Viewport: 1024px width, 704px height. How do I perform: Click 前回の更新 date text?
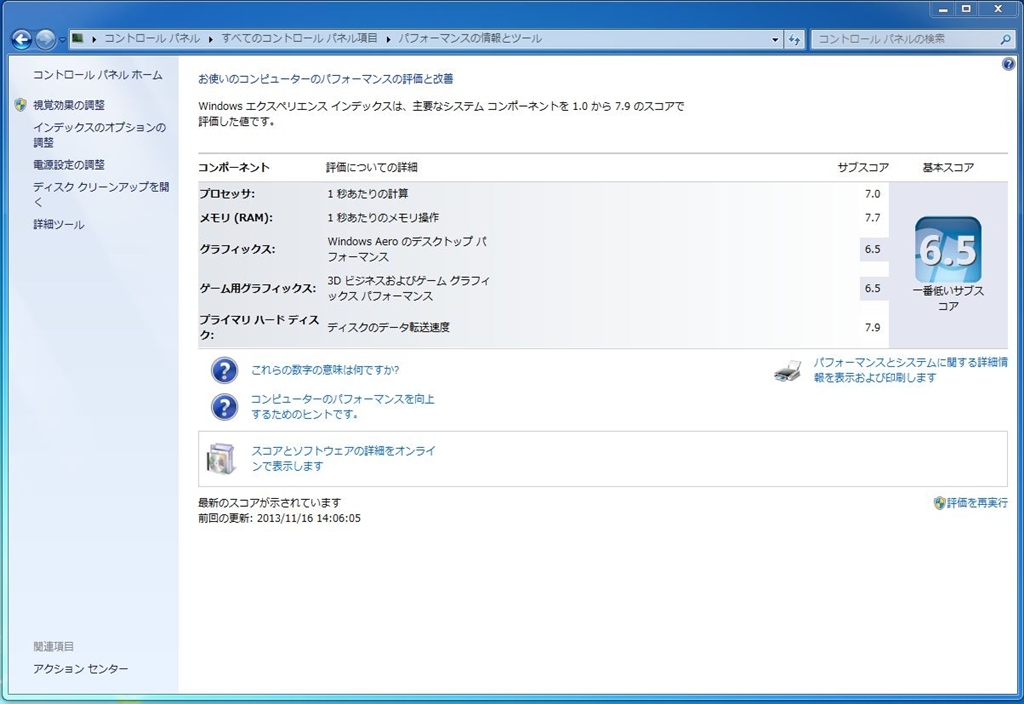point(280,518)
